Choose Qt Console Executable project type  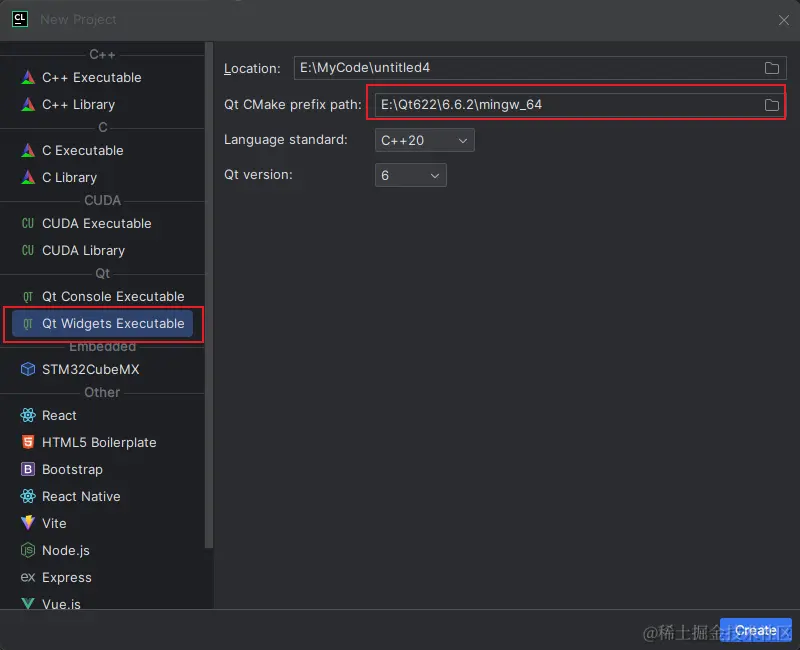click(x=103, y=296)
